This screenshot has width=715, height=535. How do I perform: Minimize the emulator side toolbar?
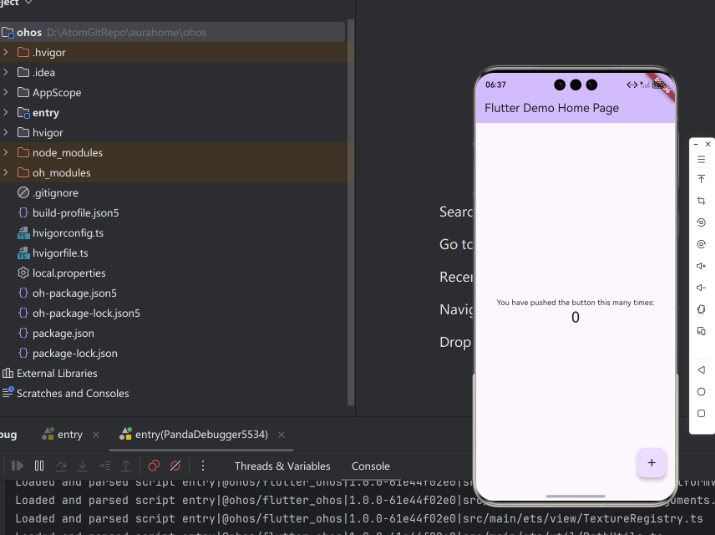pyautogui.click(x=696, y=144)
